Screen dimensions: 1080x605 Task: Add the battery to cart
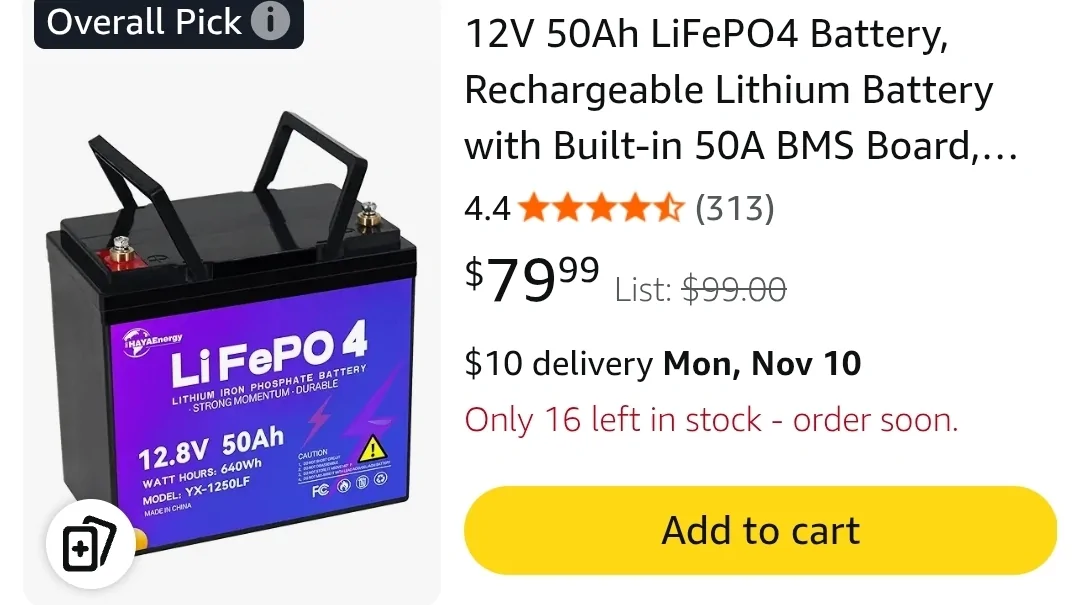coord(760,531)
